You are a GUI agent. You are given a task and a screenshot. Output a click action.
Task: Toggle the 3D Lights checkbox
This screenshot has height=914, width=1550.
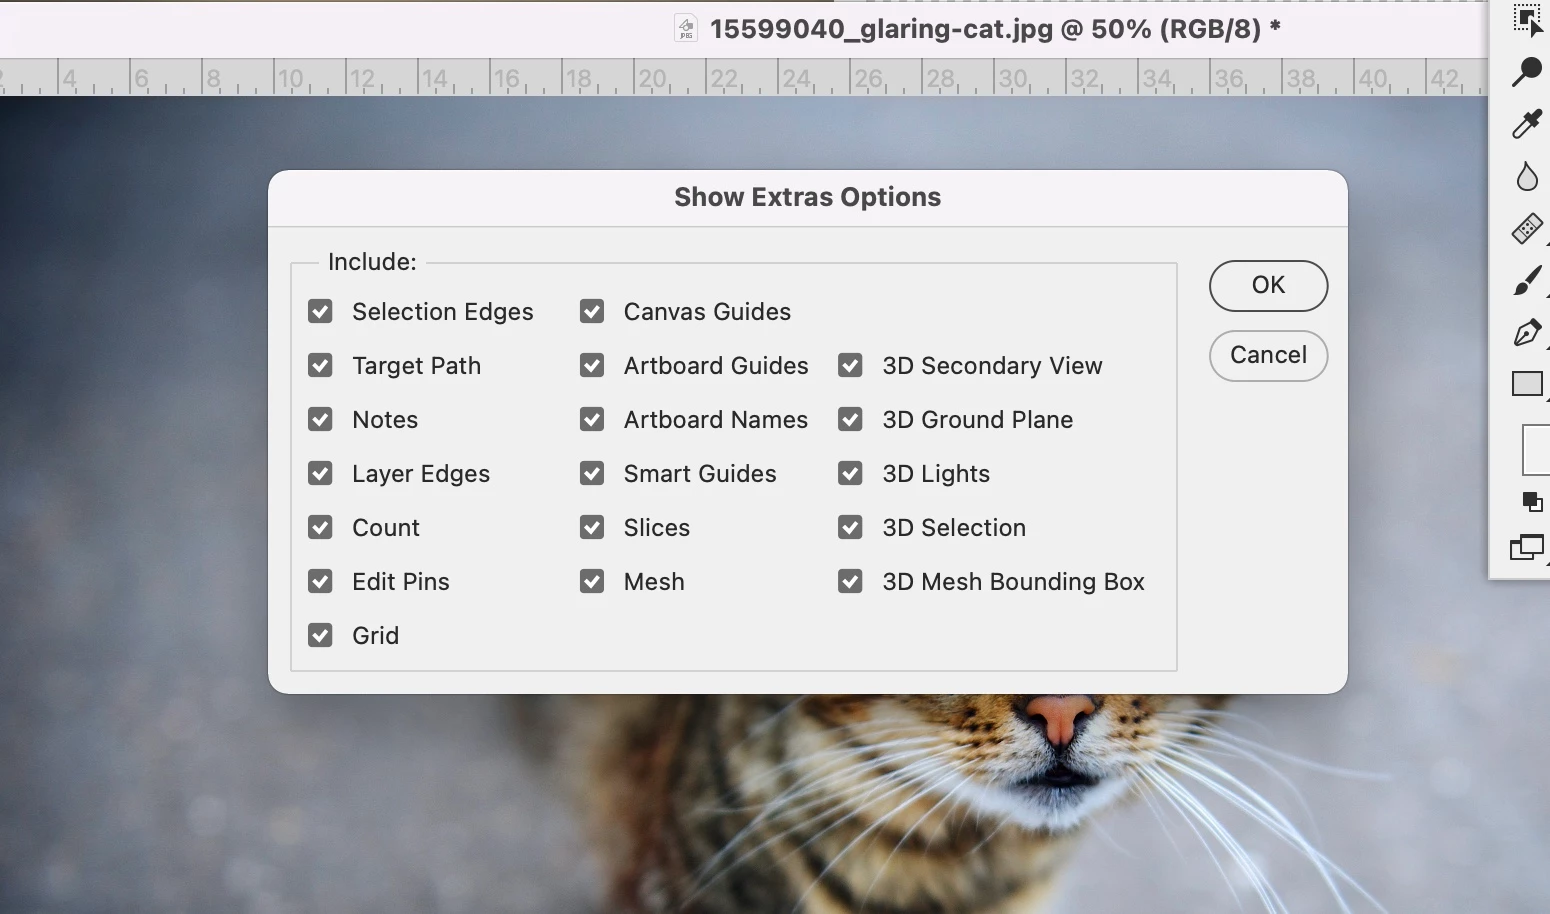point(850,474)
